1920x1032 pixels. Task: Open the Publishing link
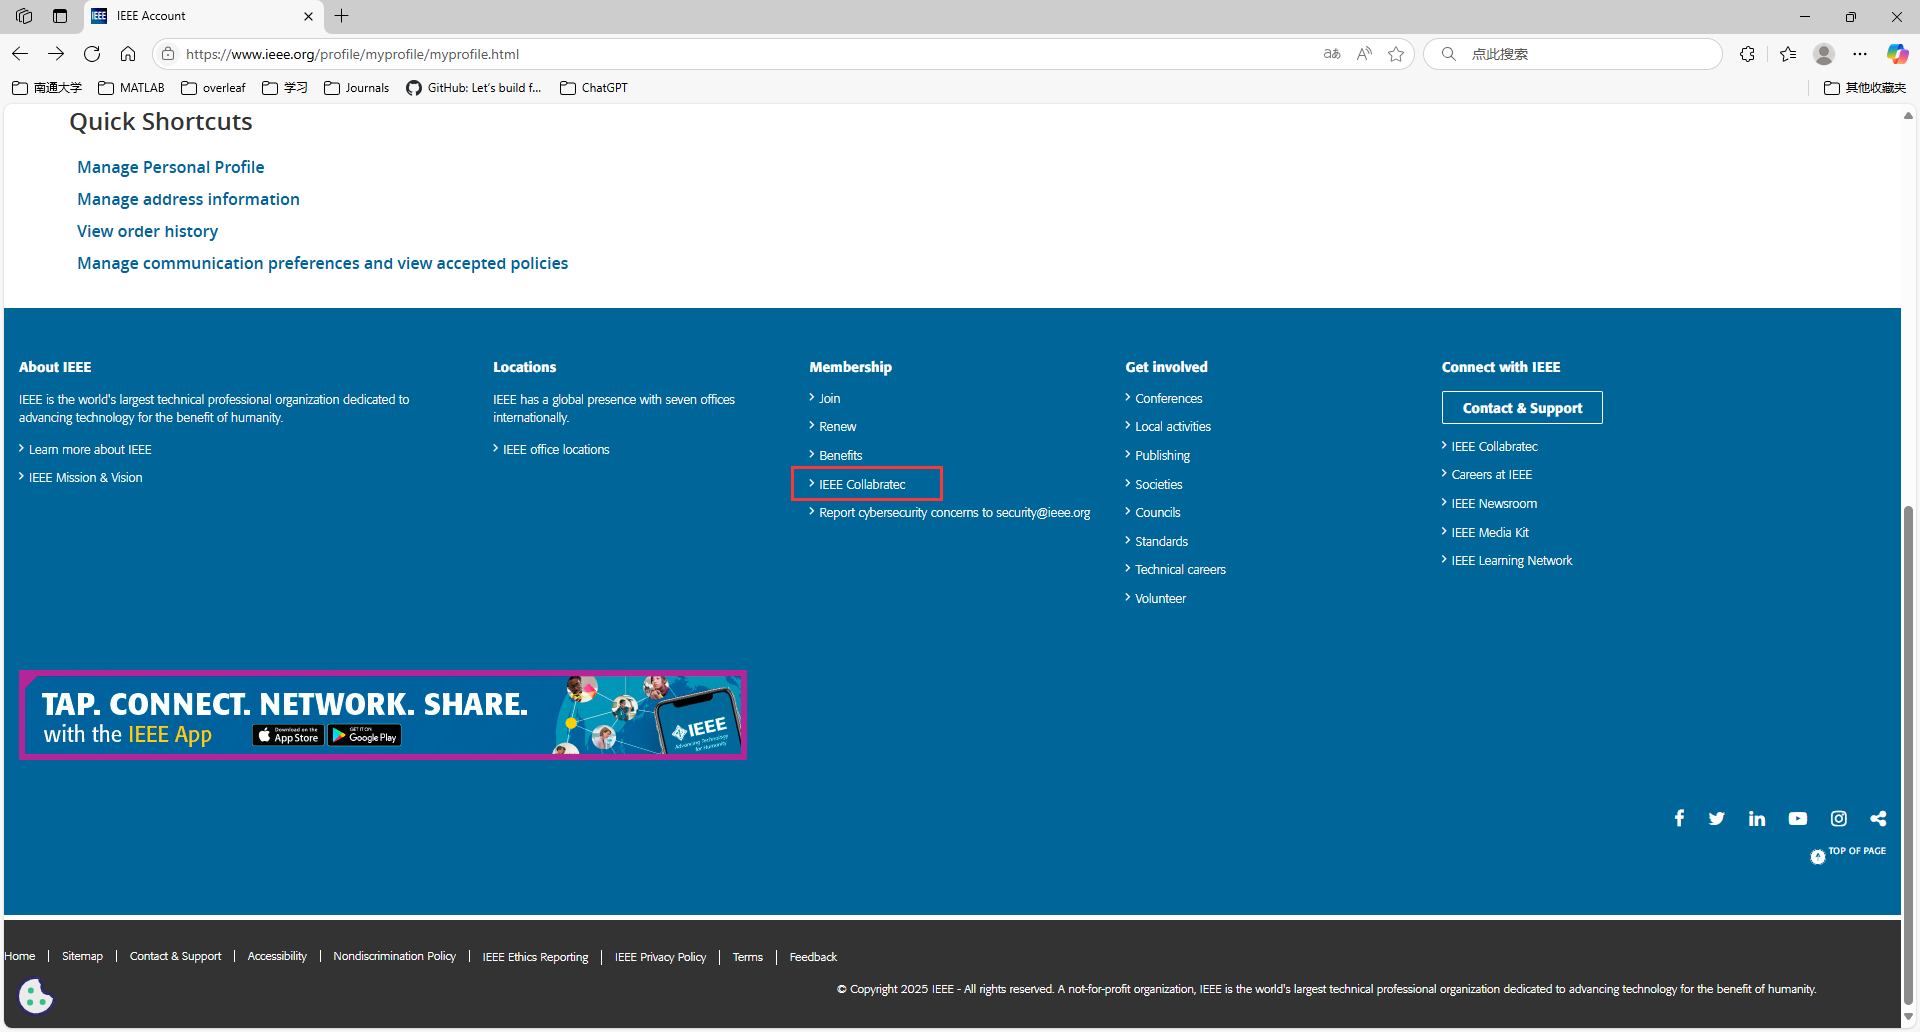point(1162,455)
